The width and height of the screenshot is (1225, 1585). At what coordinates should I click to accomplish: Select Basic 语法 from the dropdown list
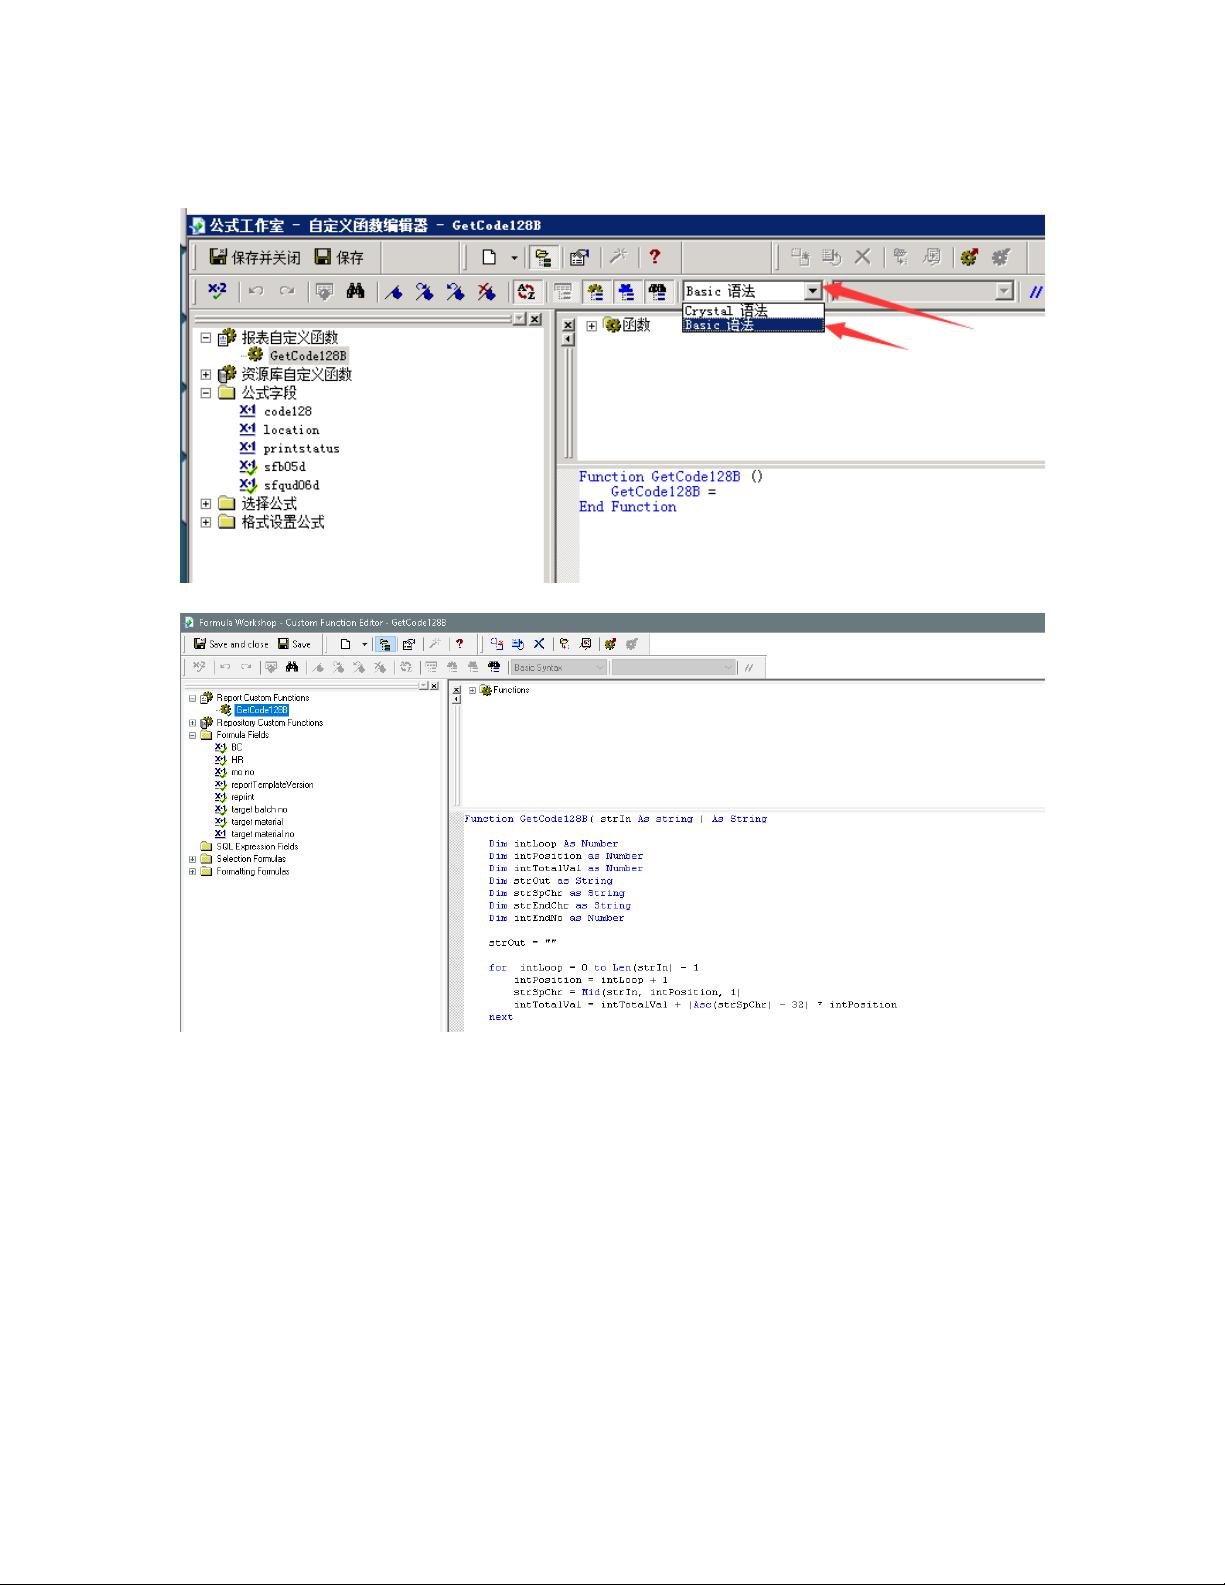point(753,325)
